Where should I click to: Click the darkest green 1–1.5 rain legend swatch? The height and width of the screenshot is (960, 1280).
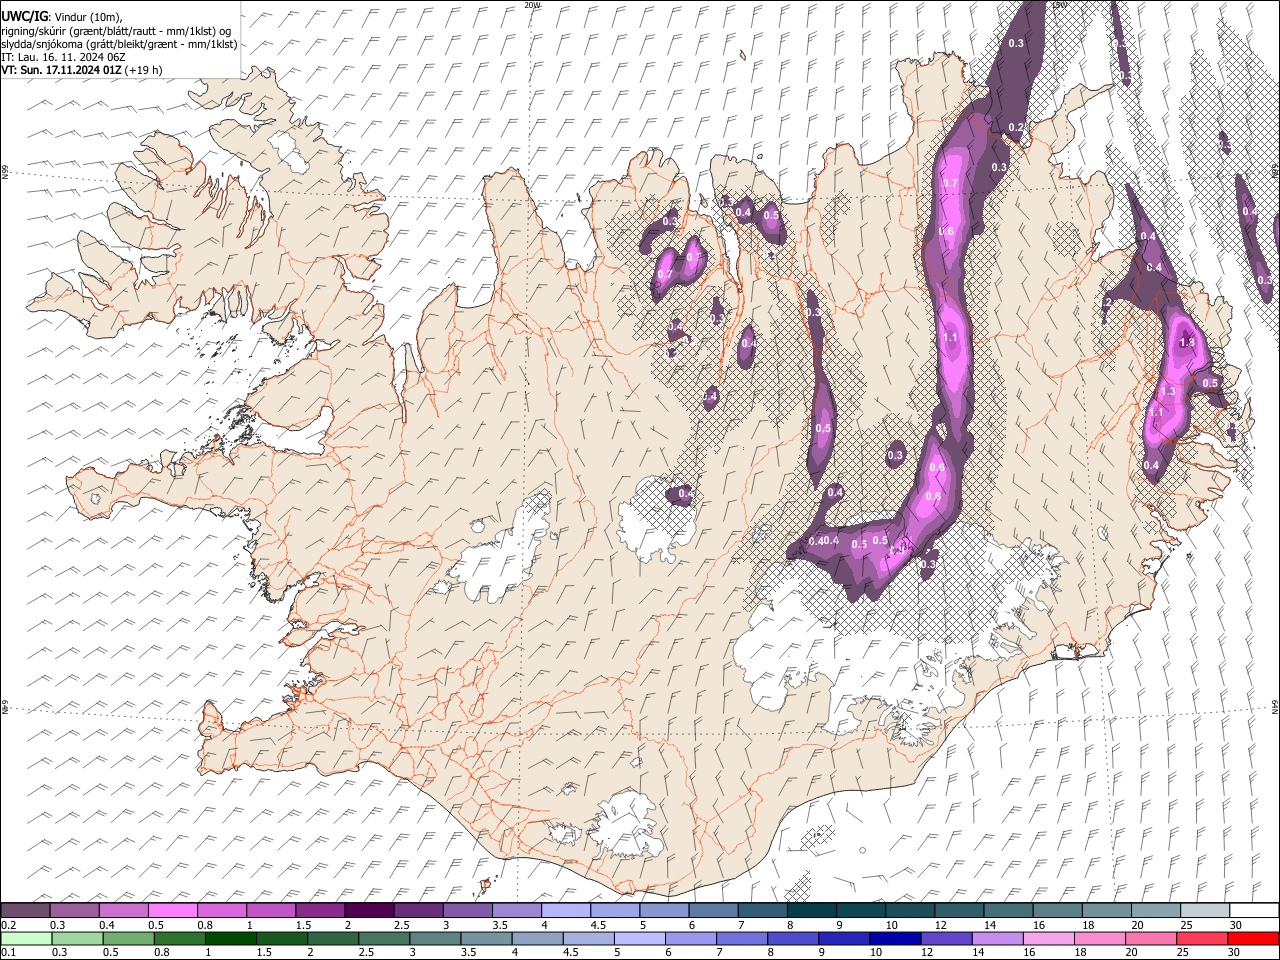[x=230, y=938]
